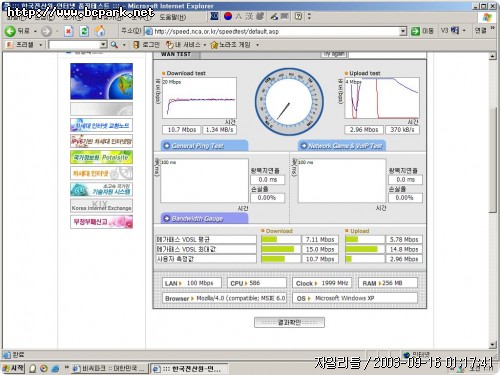Open the 로그인 item in the 프리챌 toolbar
The width and height of the screenshot is (500, 375).
click(146, 45)
